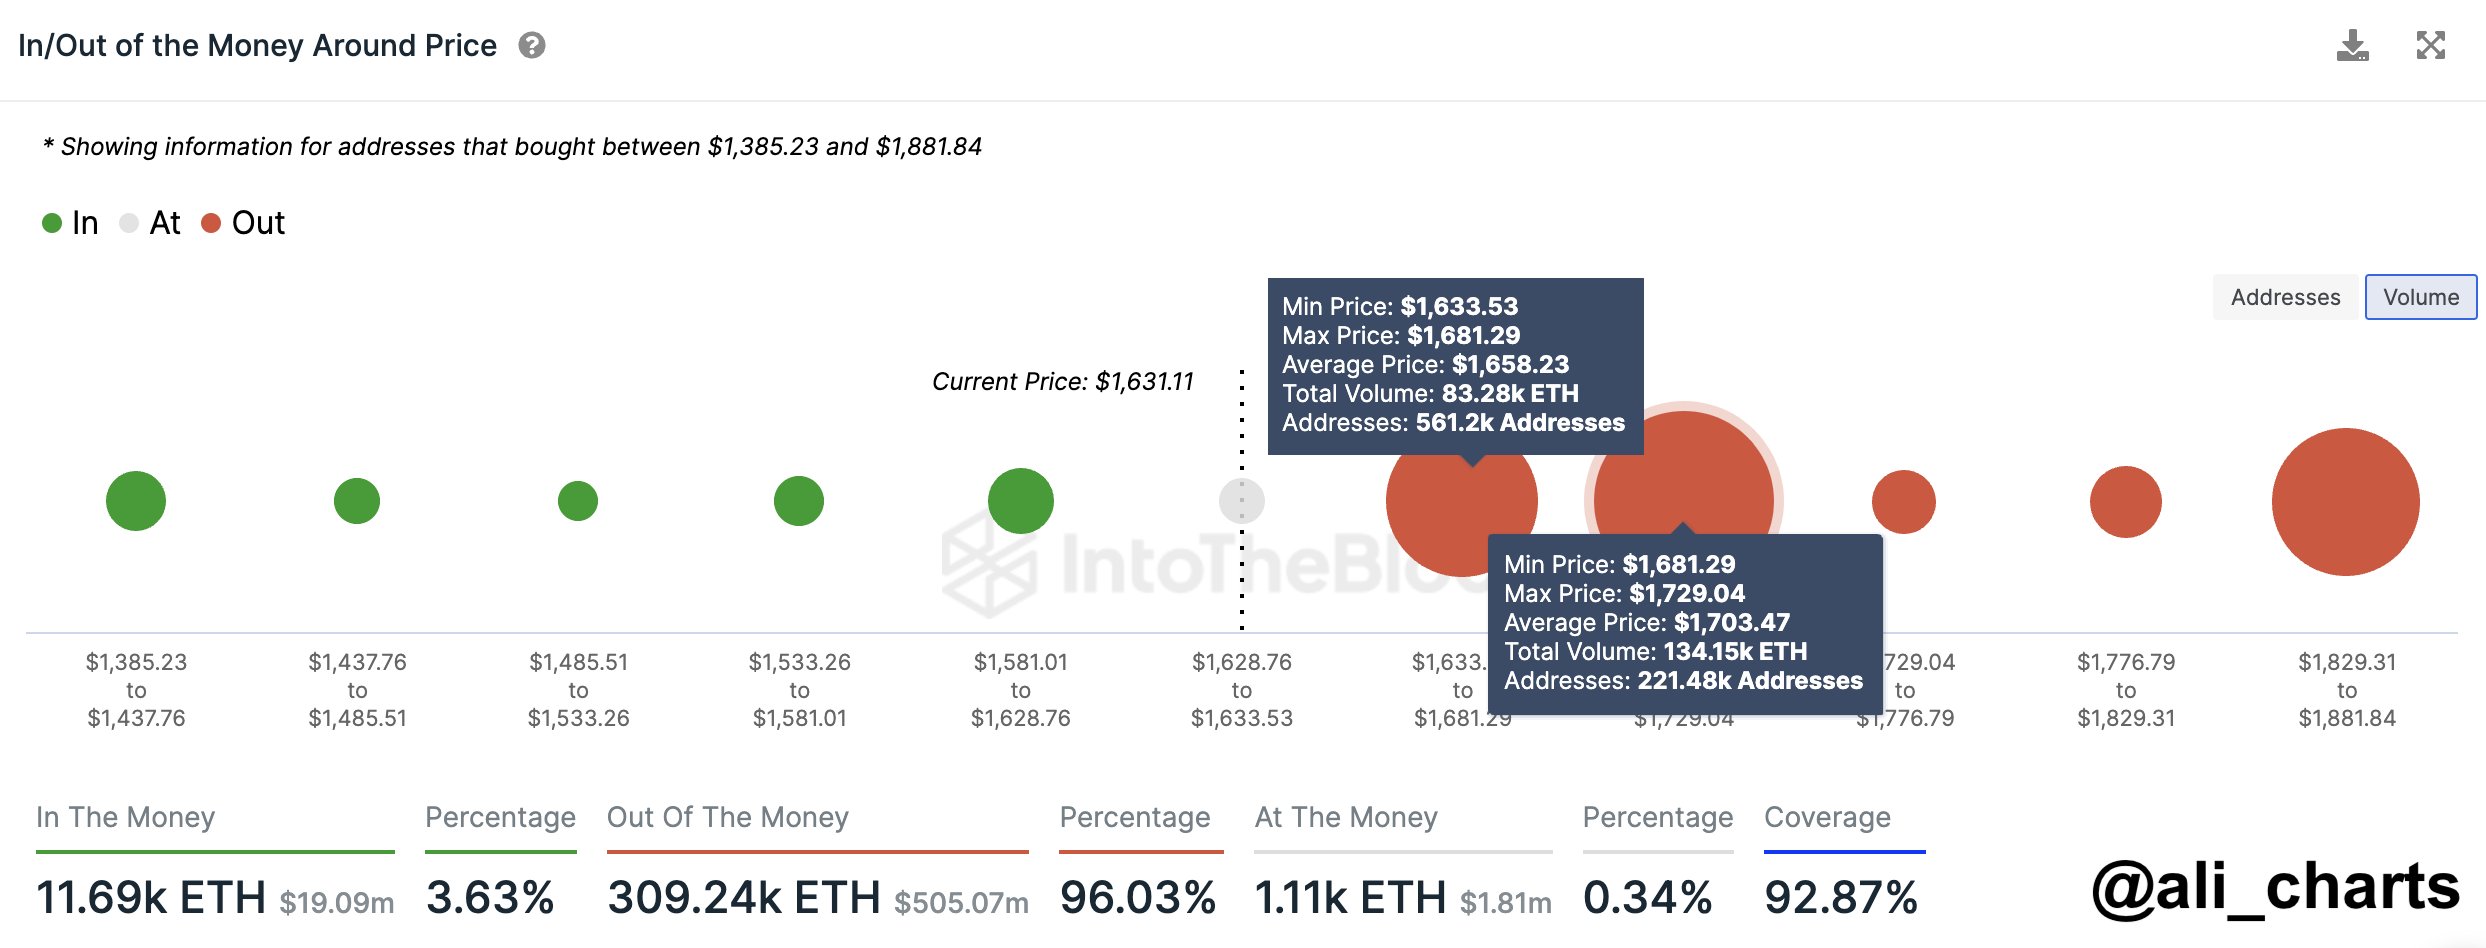
Task: Select the large red bubble at $1,829.31
Action: point(2346,501)
